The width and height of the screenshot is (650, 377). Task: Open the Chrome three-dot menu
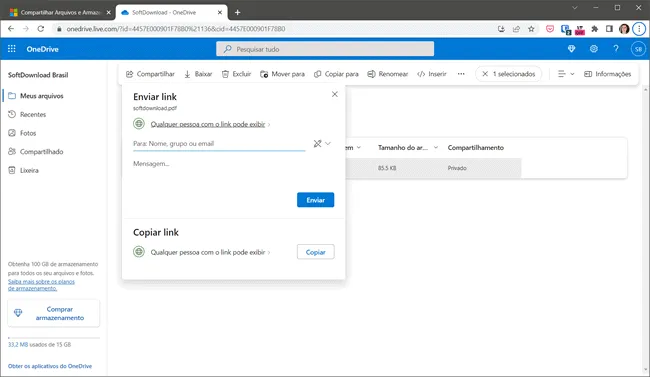pos(639,29)
